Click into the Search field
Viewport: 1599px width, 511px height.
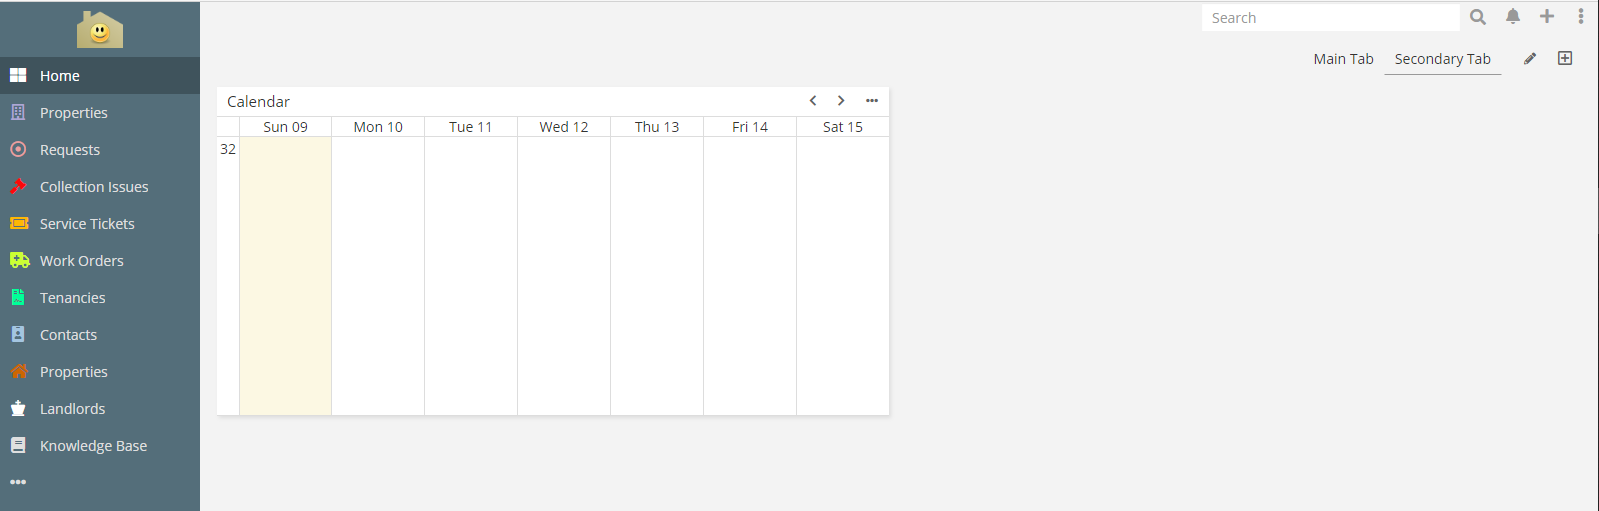pos(1330,18)
